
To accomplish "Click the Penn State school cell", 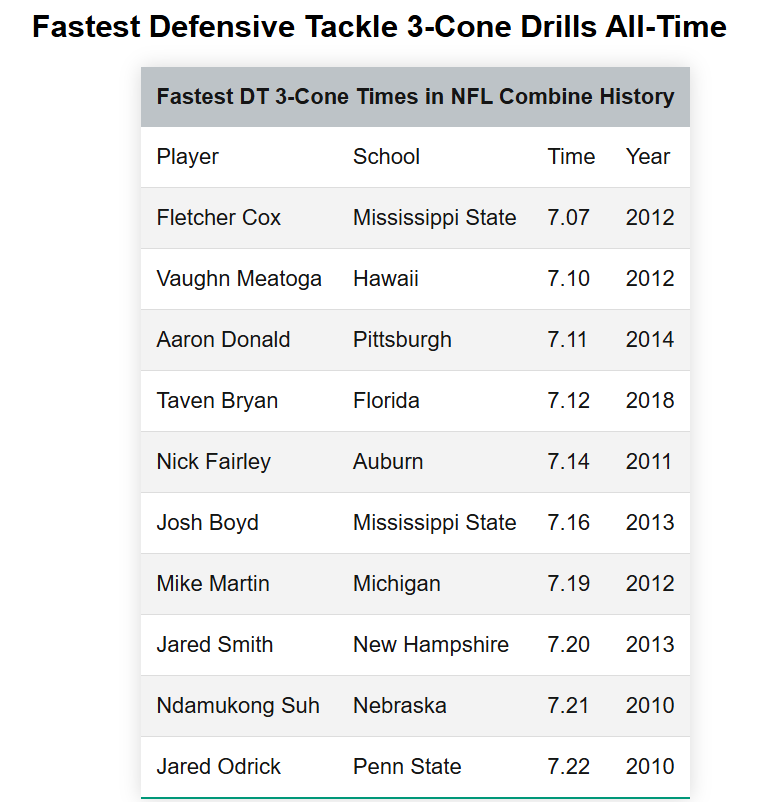I will [407, 767].
